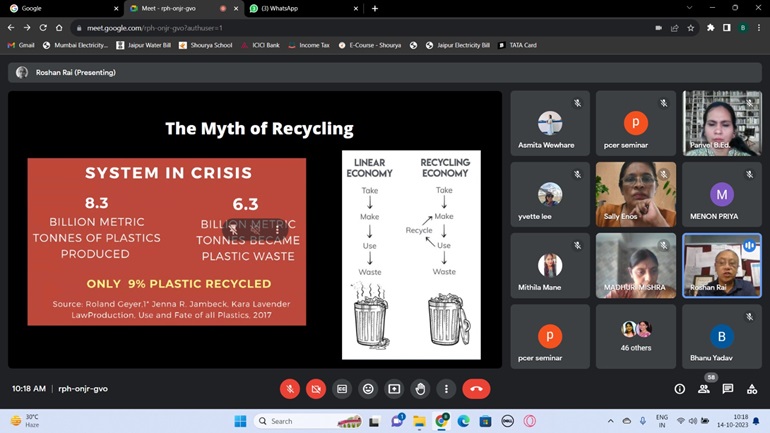The width and height of the screenshot is (770, 433).
Task: Open the Activities panel icon
Action: 752,389
